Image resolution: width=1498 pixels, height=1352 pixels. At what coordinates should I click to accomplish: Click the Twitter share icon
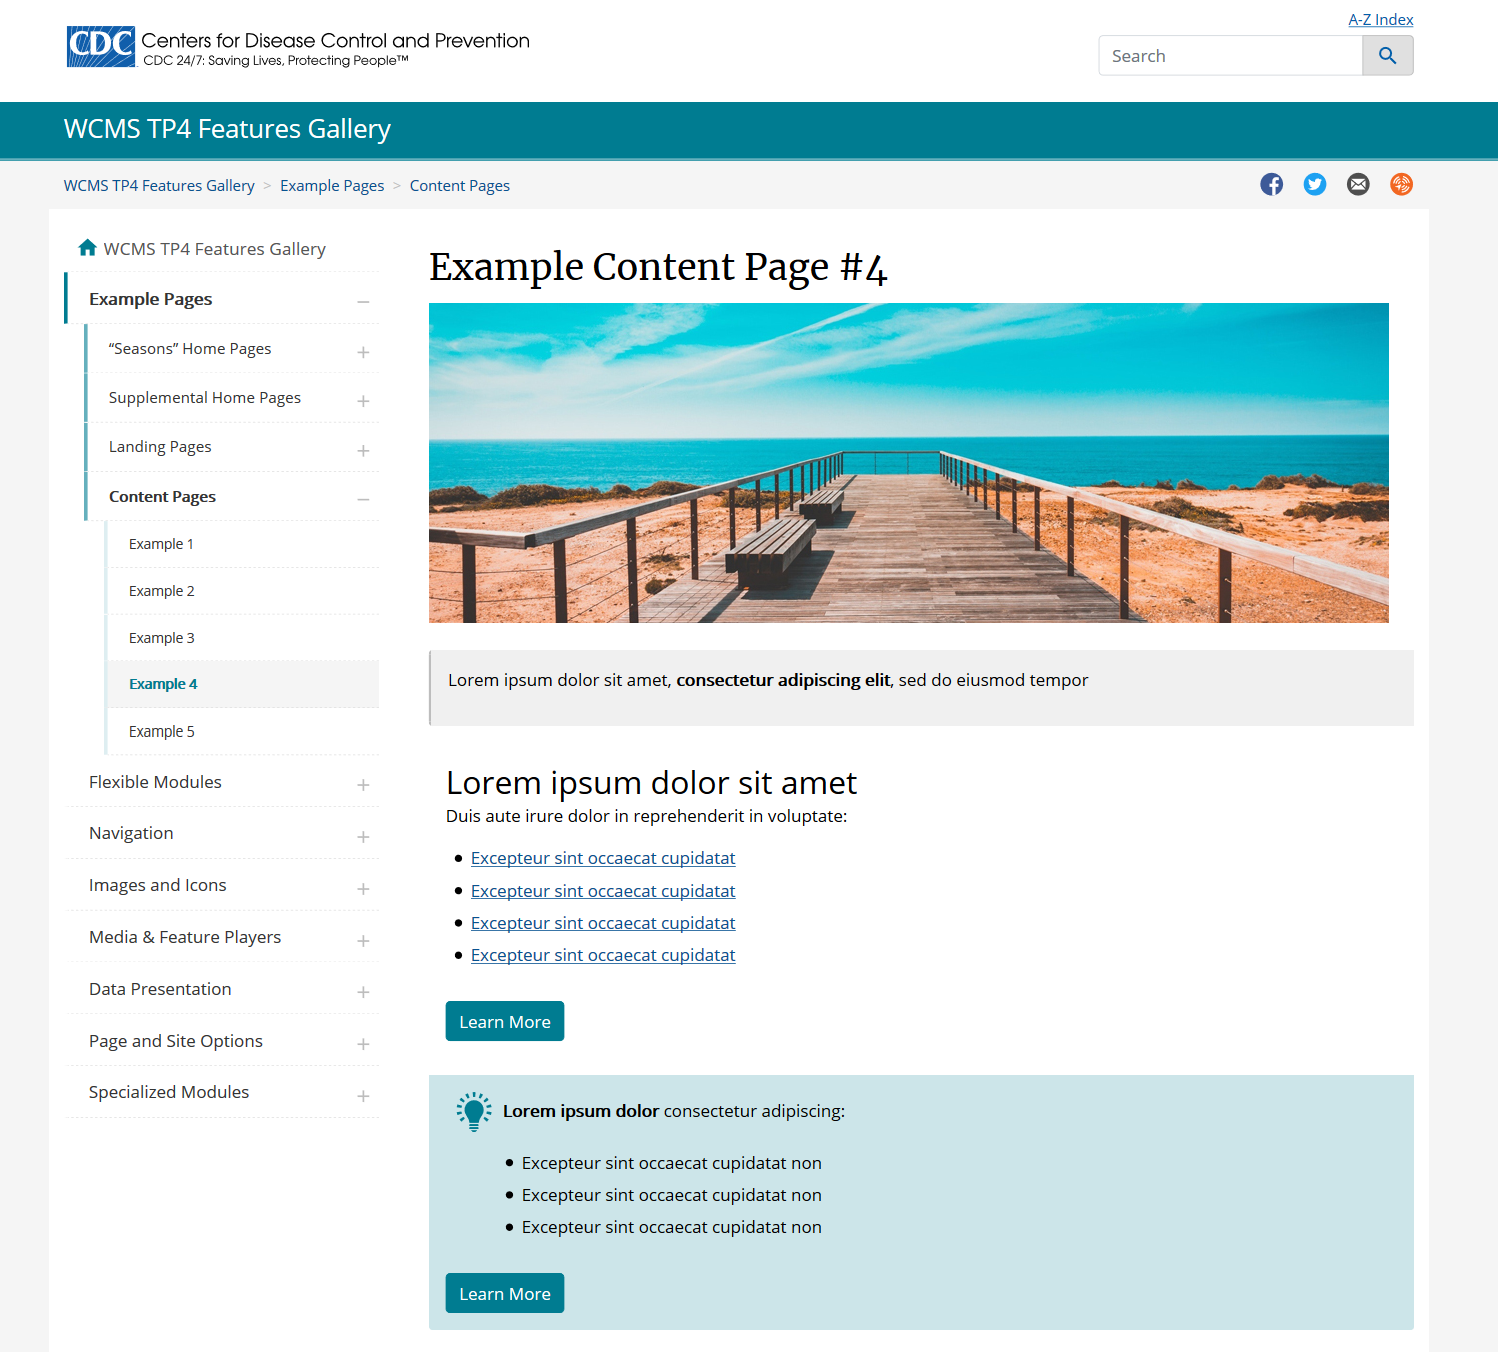click(x=1314, y=184)
